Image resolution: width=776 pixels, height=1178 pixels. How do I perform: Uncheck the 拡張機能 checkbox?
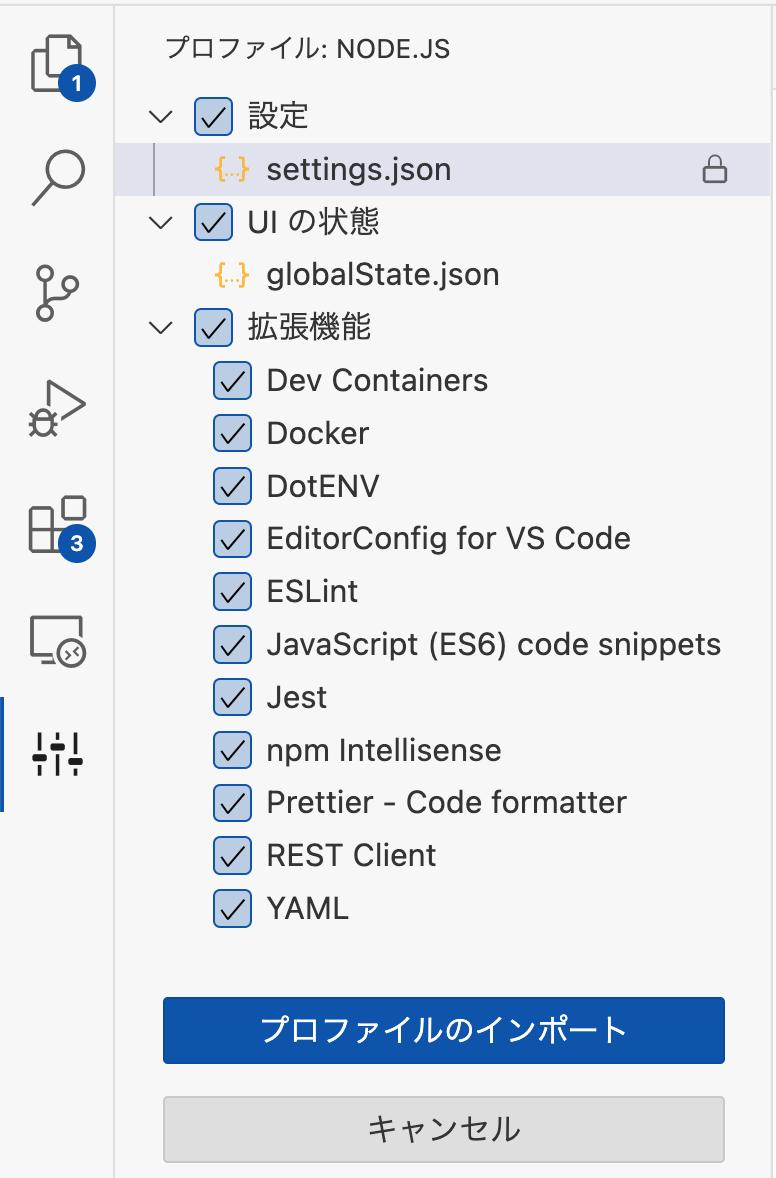213,328
